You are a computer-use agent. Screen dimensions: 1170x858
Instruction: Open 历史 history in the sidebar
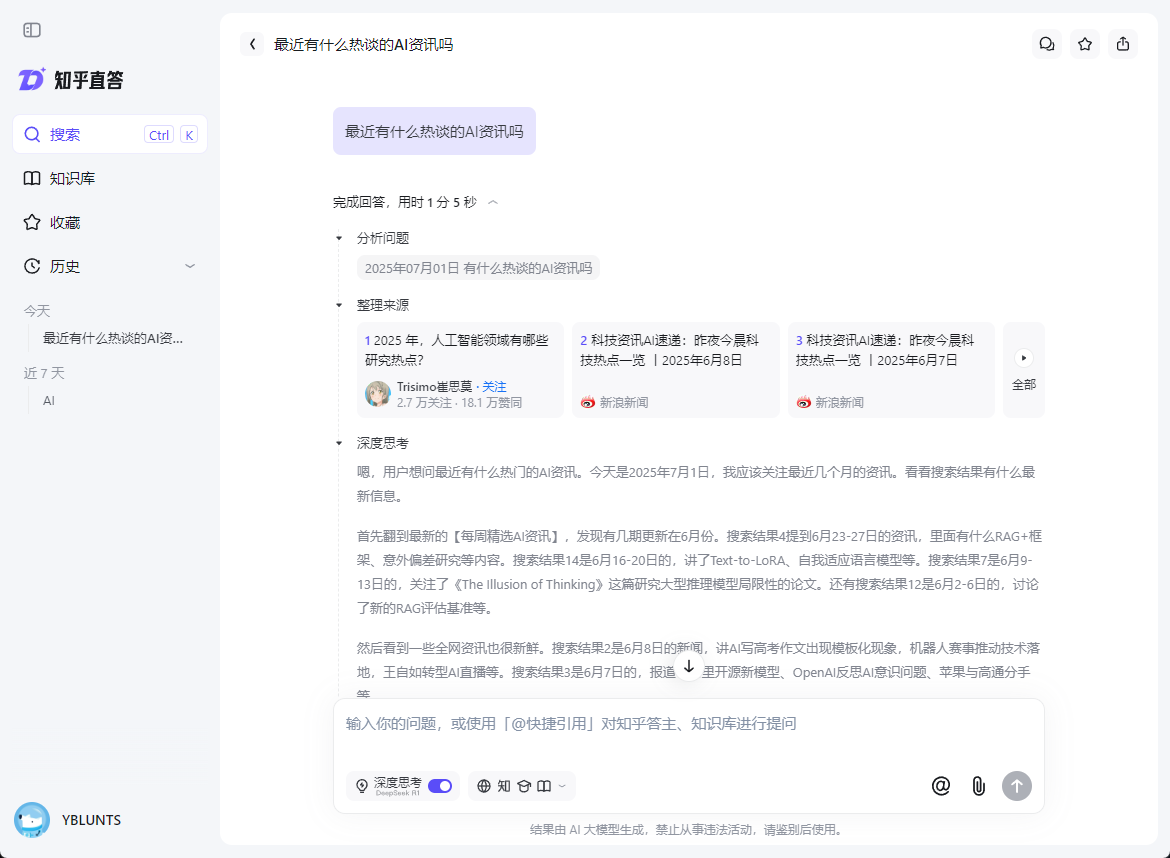(x=110, y=266)
